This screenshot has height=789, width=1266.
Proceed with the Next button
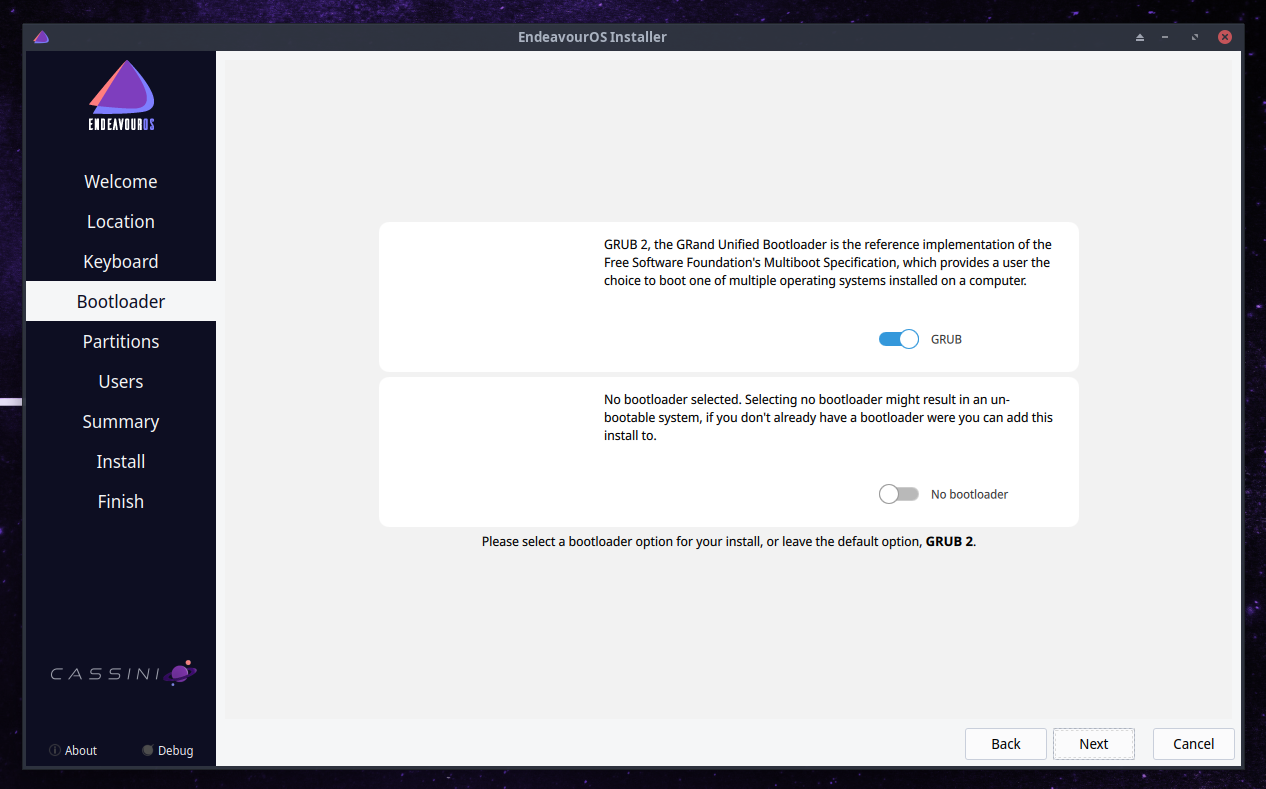[x=1094, y=743]
